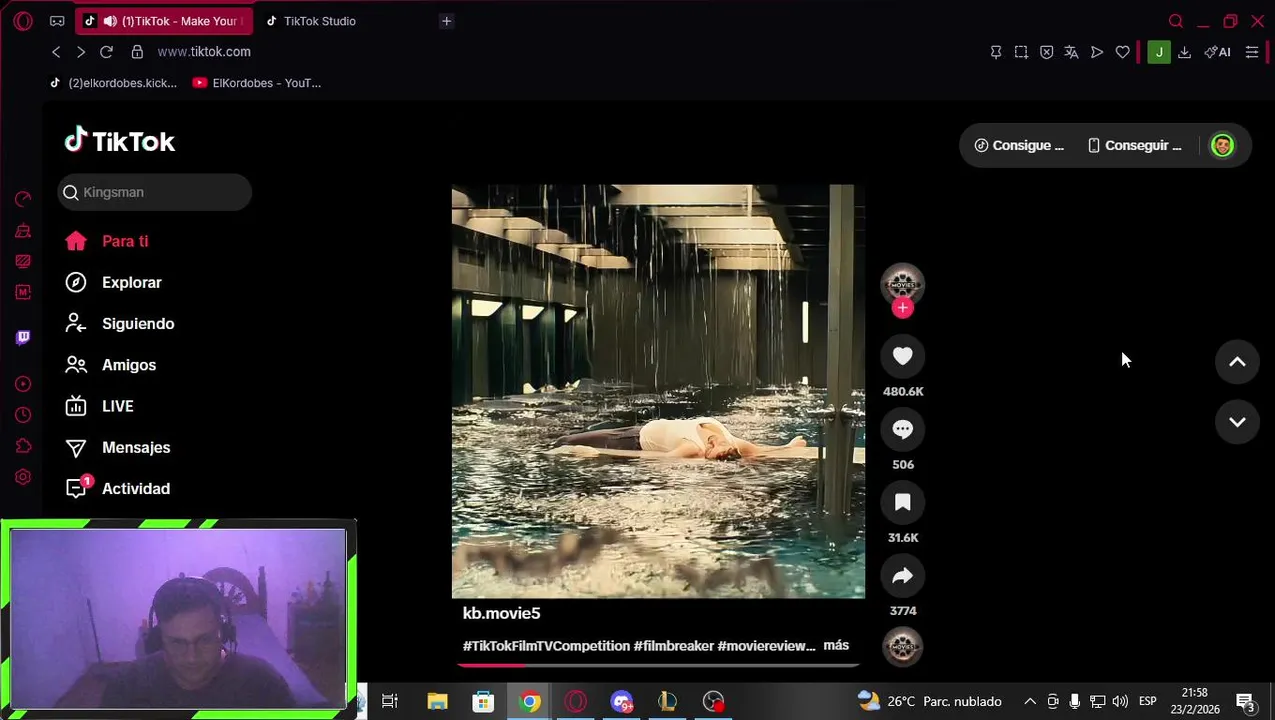1275x720 pixels.
Task: Open the spinning sound disc below share
Action: [x=902, y=646]
